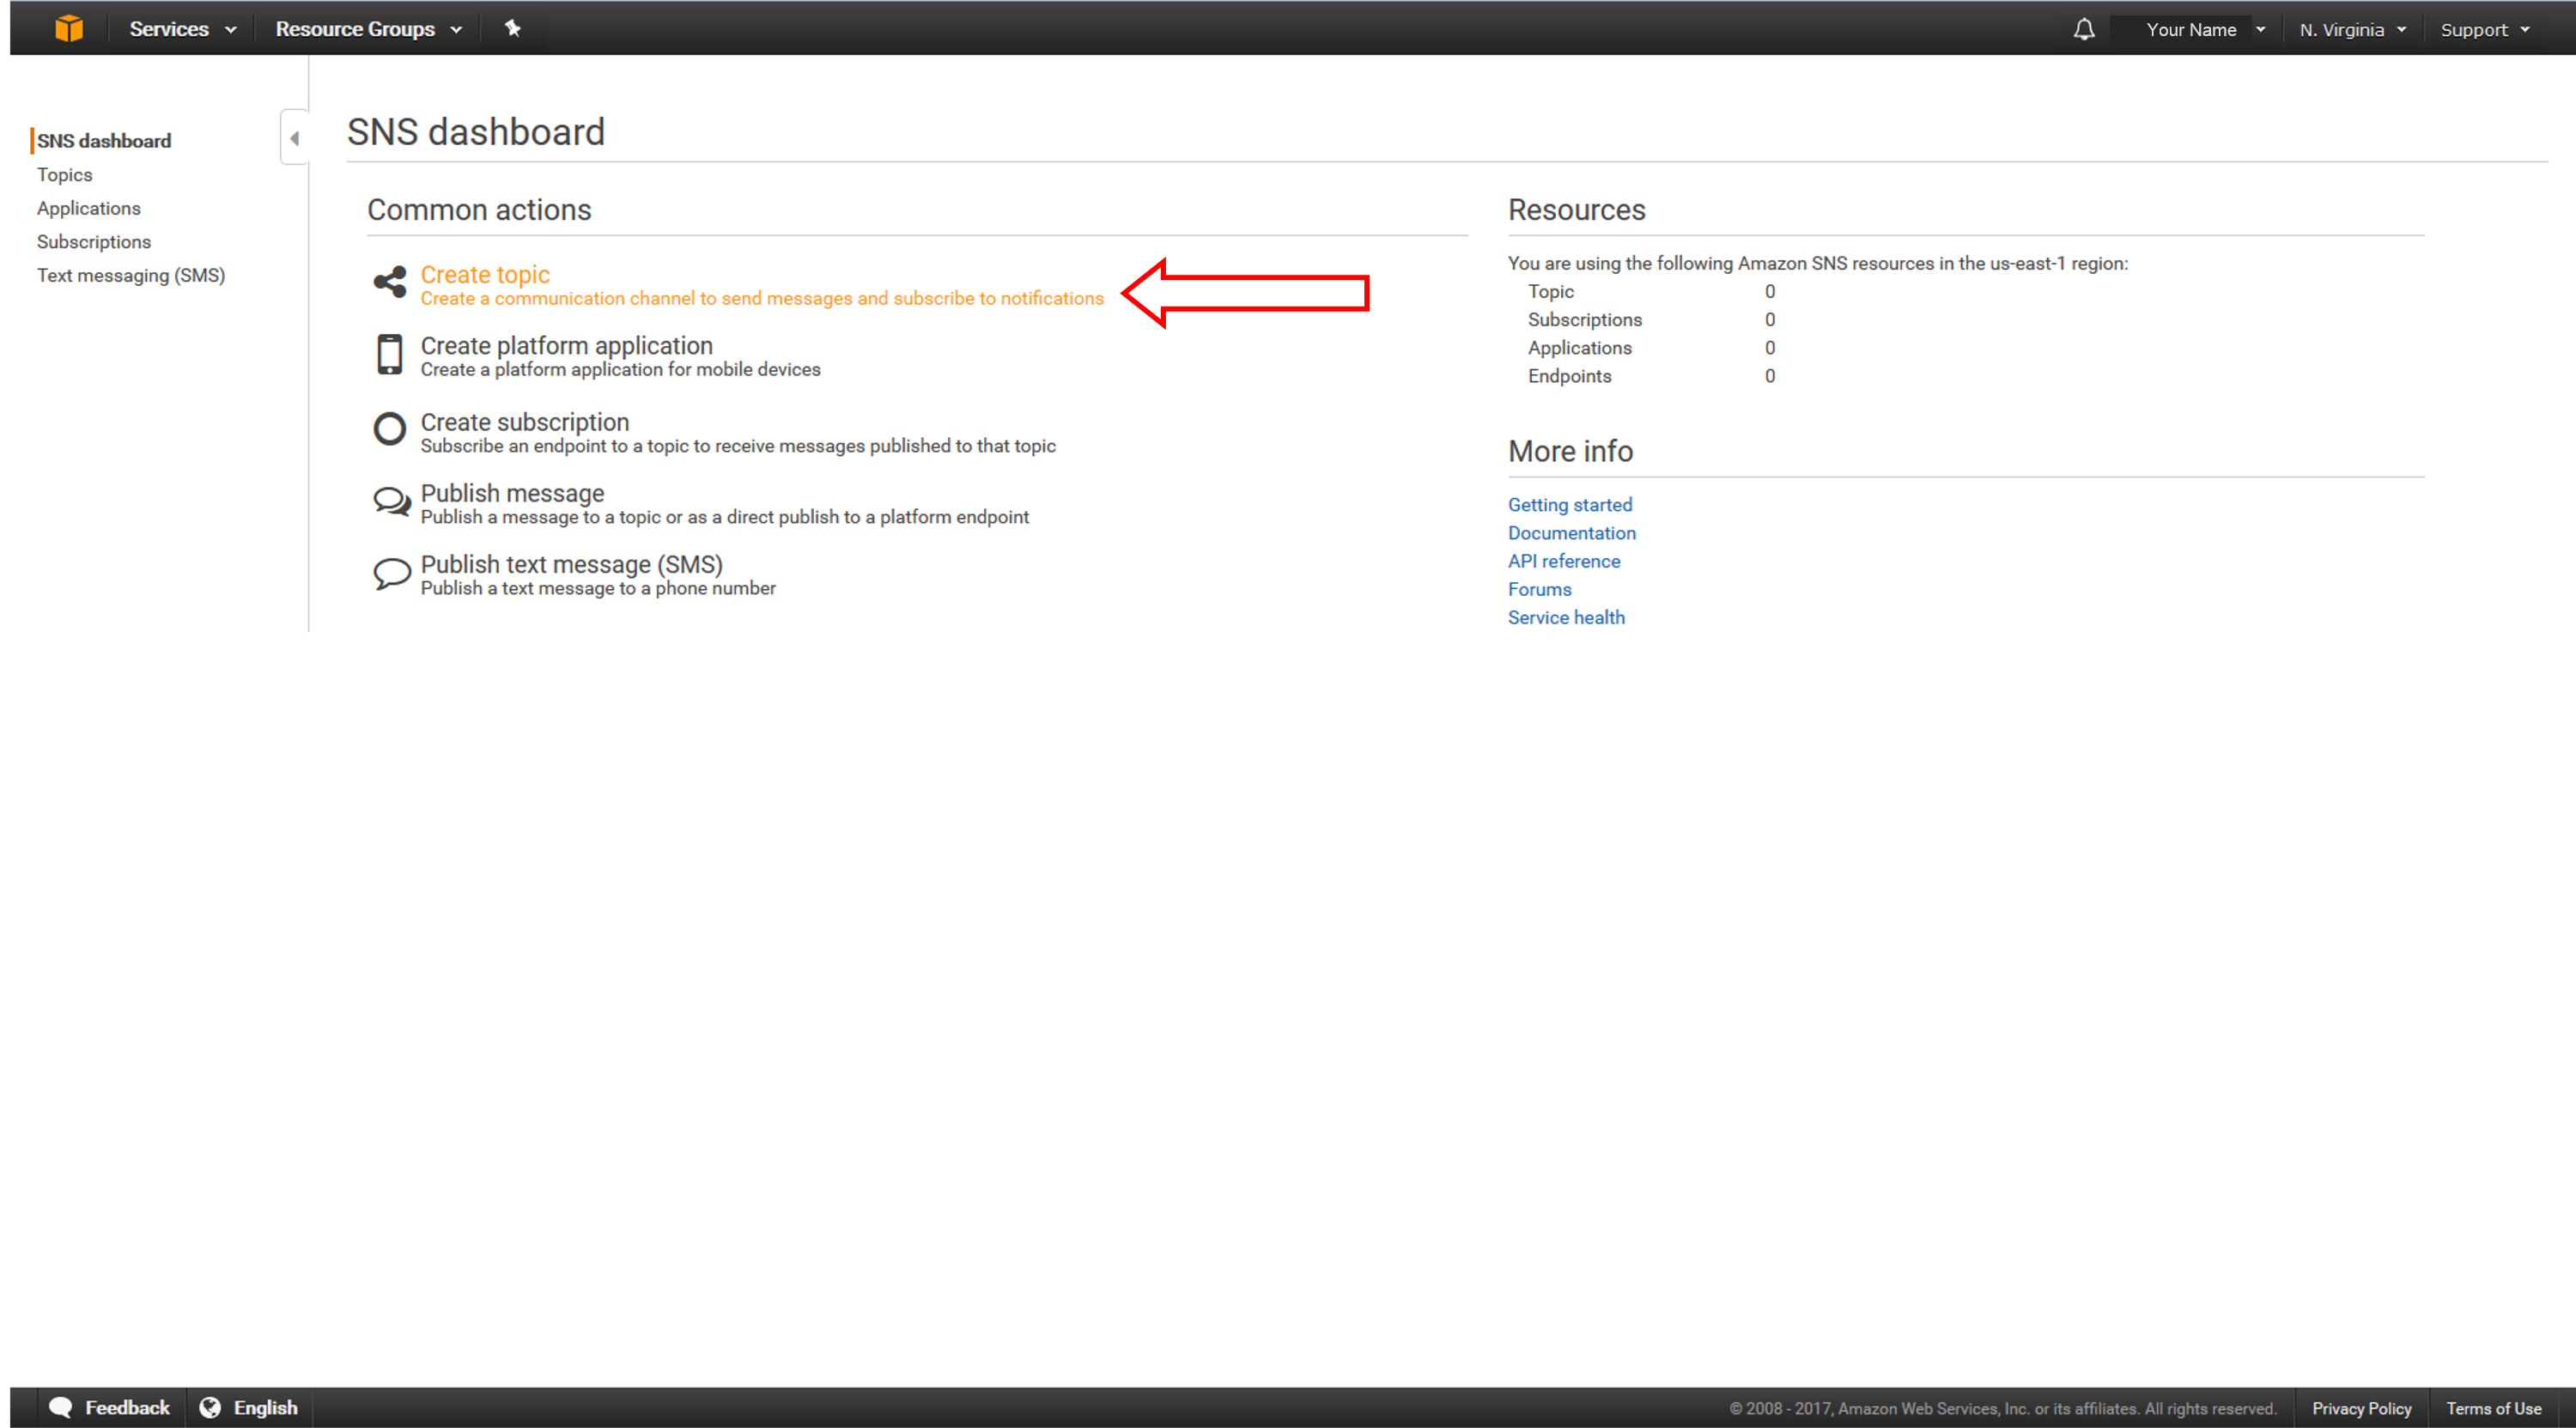Click the Publish message link
The height and width of the screenshot is (1428, 2576).
(x=512, y=493)
